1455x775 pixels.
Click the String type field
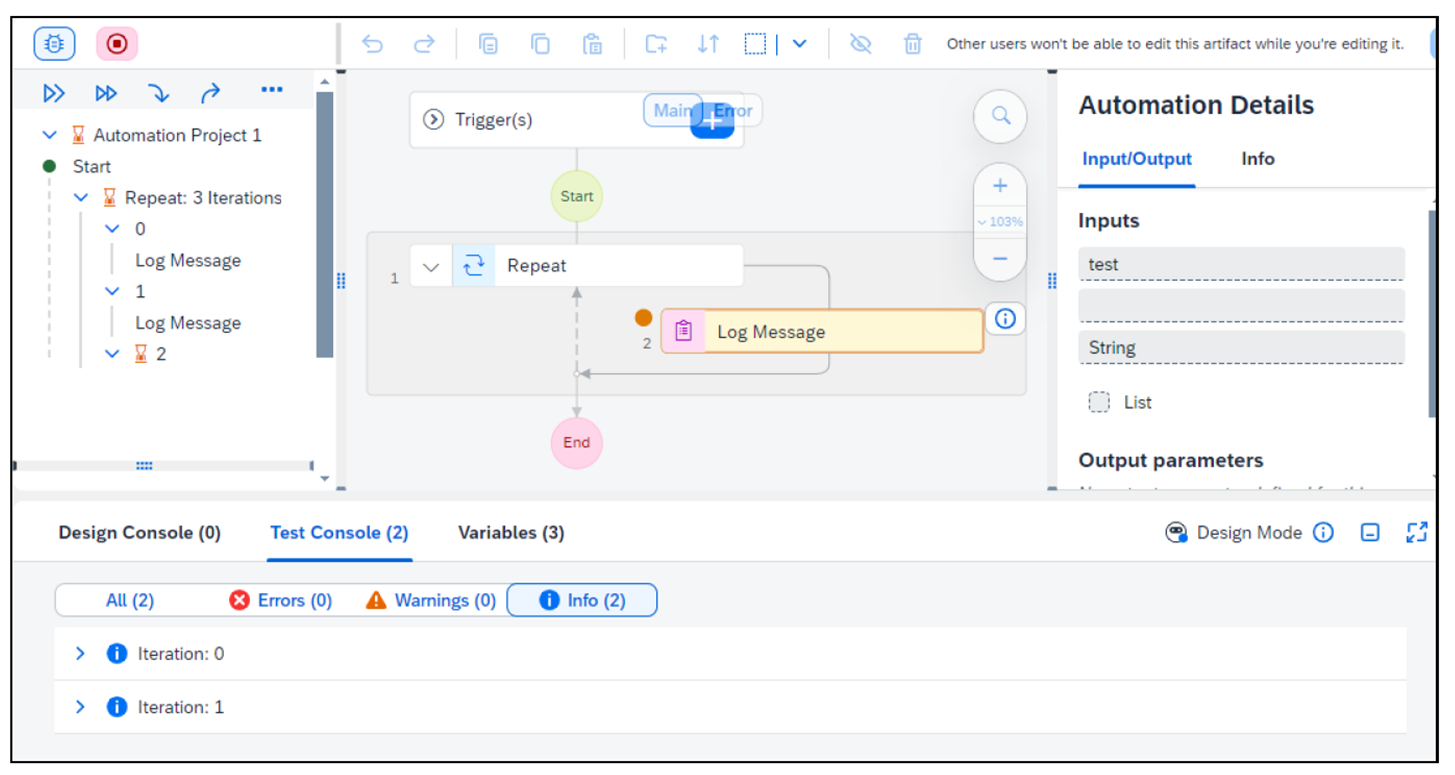click(1241, 348)
